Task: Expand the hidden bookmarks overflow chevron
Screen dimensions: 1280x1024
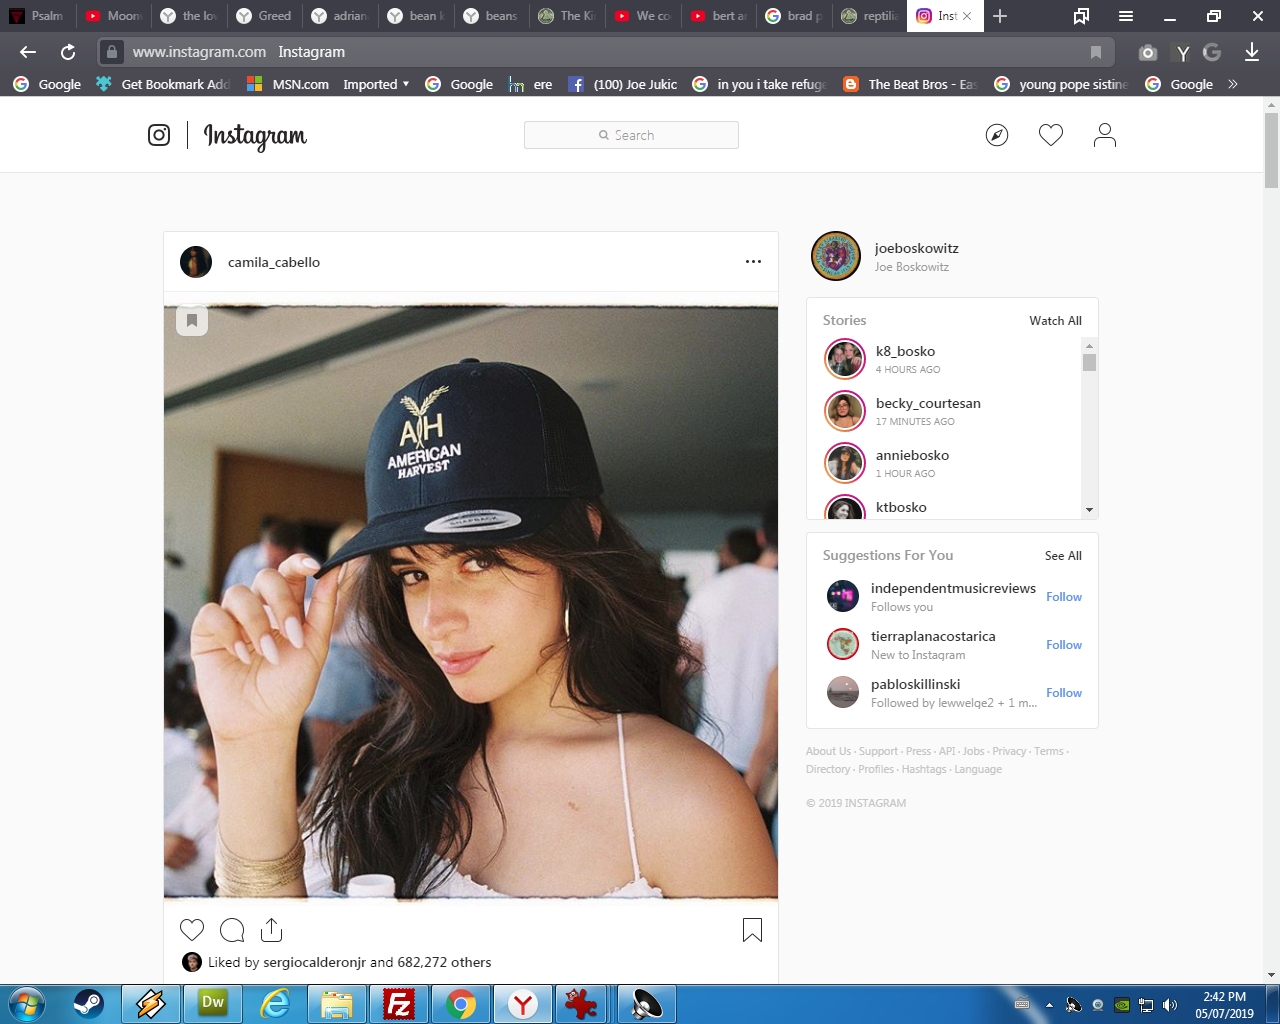Action: pyautogui.click(x=1233, y=85)
